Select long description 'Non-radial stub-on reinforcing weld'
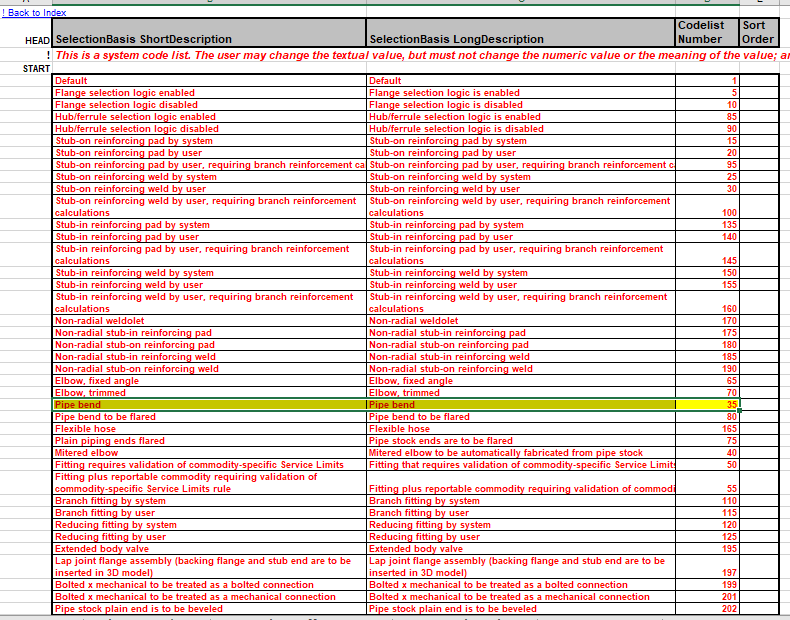This screenshot has height=620, width=790. tap(520, 369)
